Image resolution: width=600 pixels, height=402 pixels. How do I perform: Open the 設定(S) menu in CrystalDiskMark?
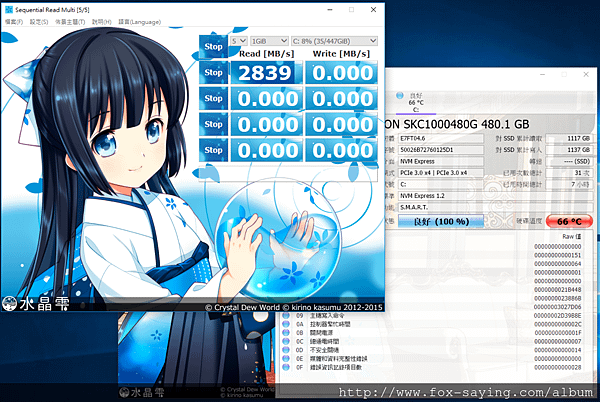coord(39,22)
